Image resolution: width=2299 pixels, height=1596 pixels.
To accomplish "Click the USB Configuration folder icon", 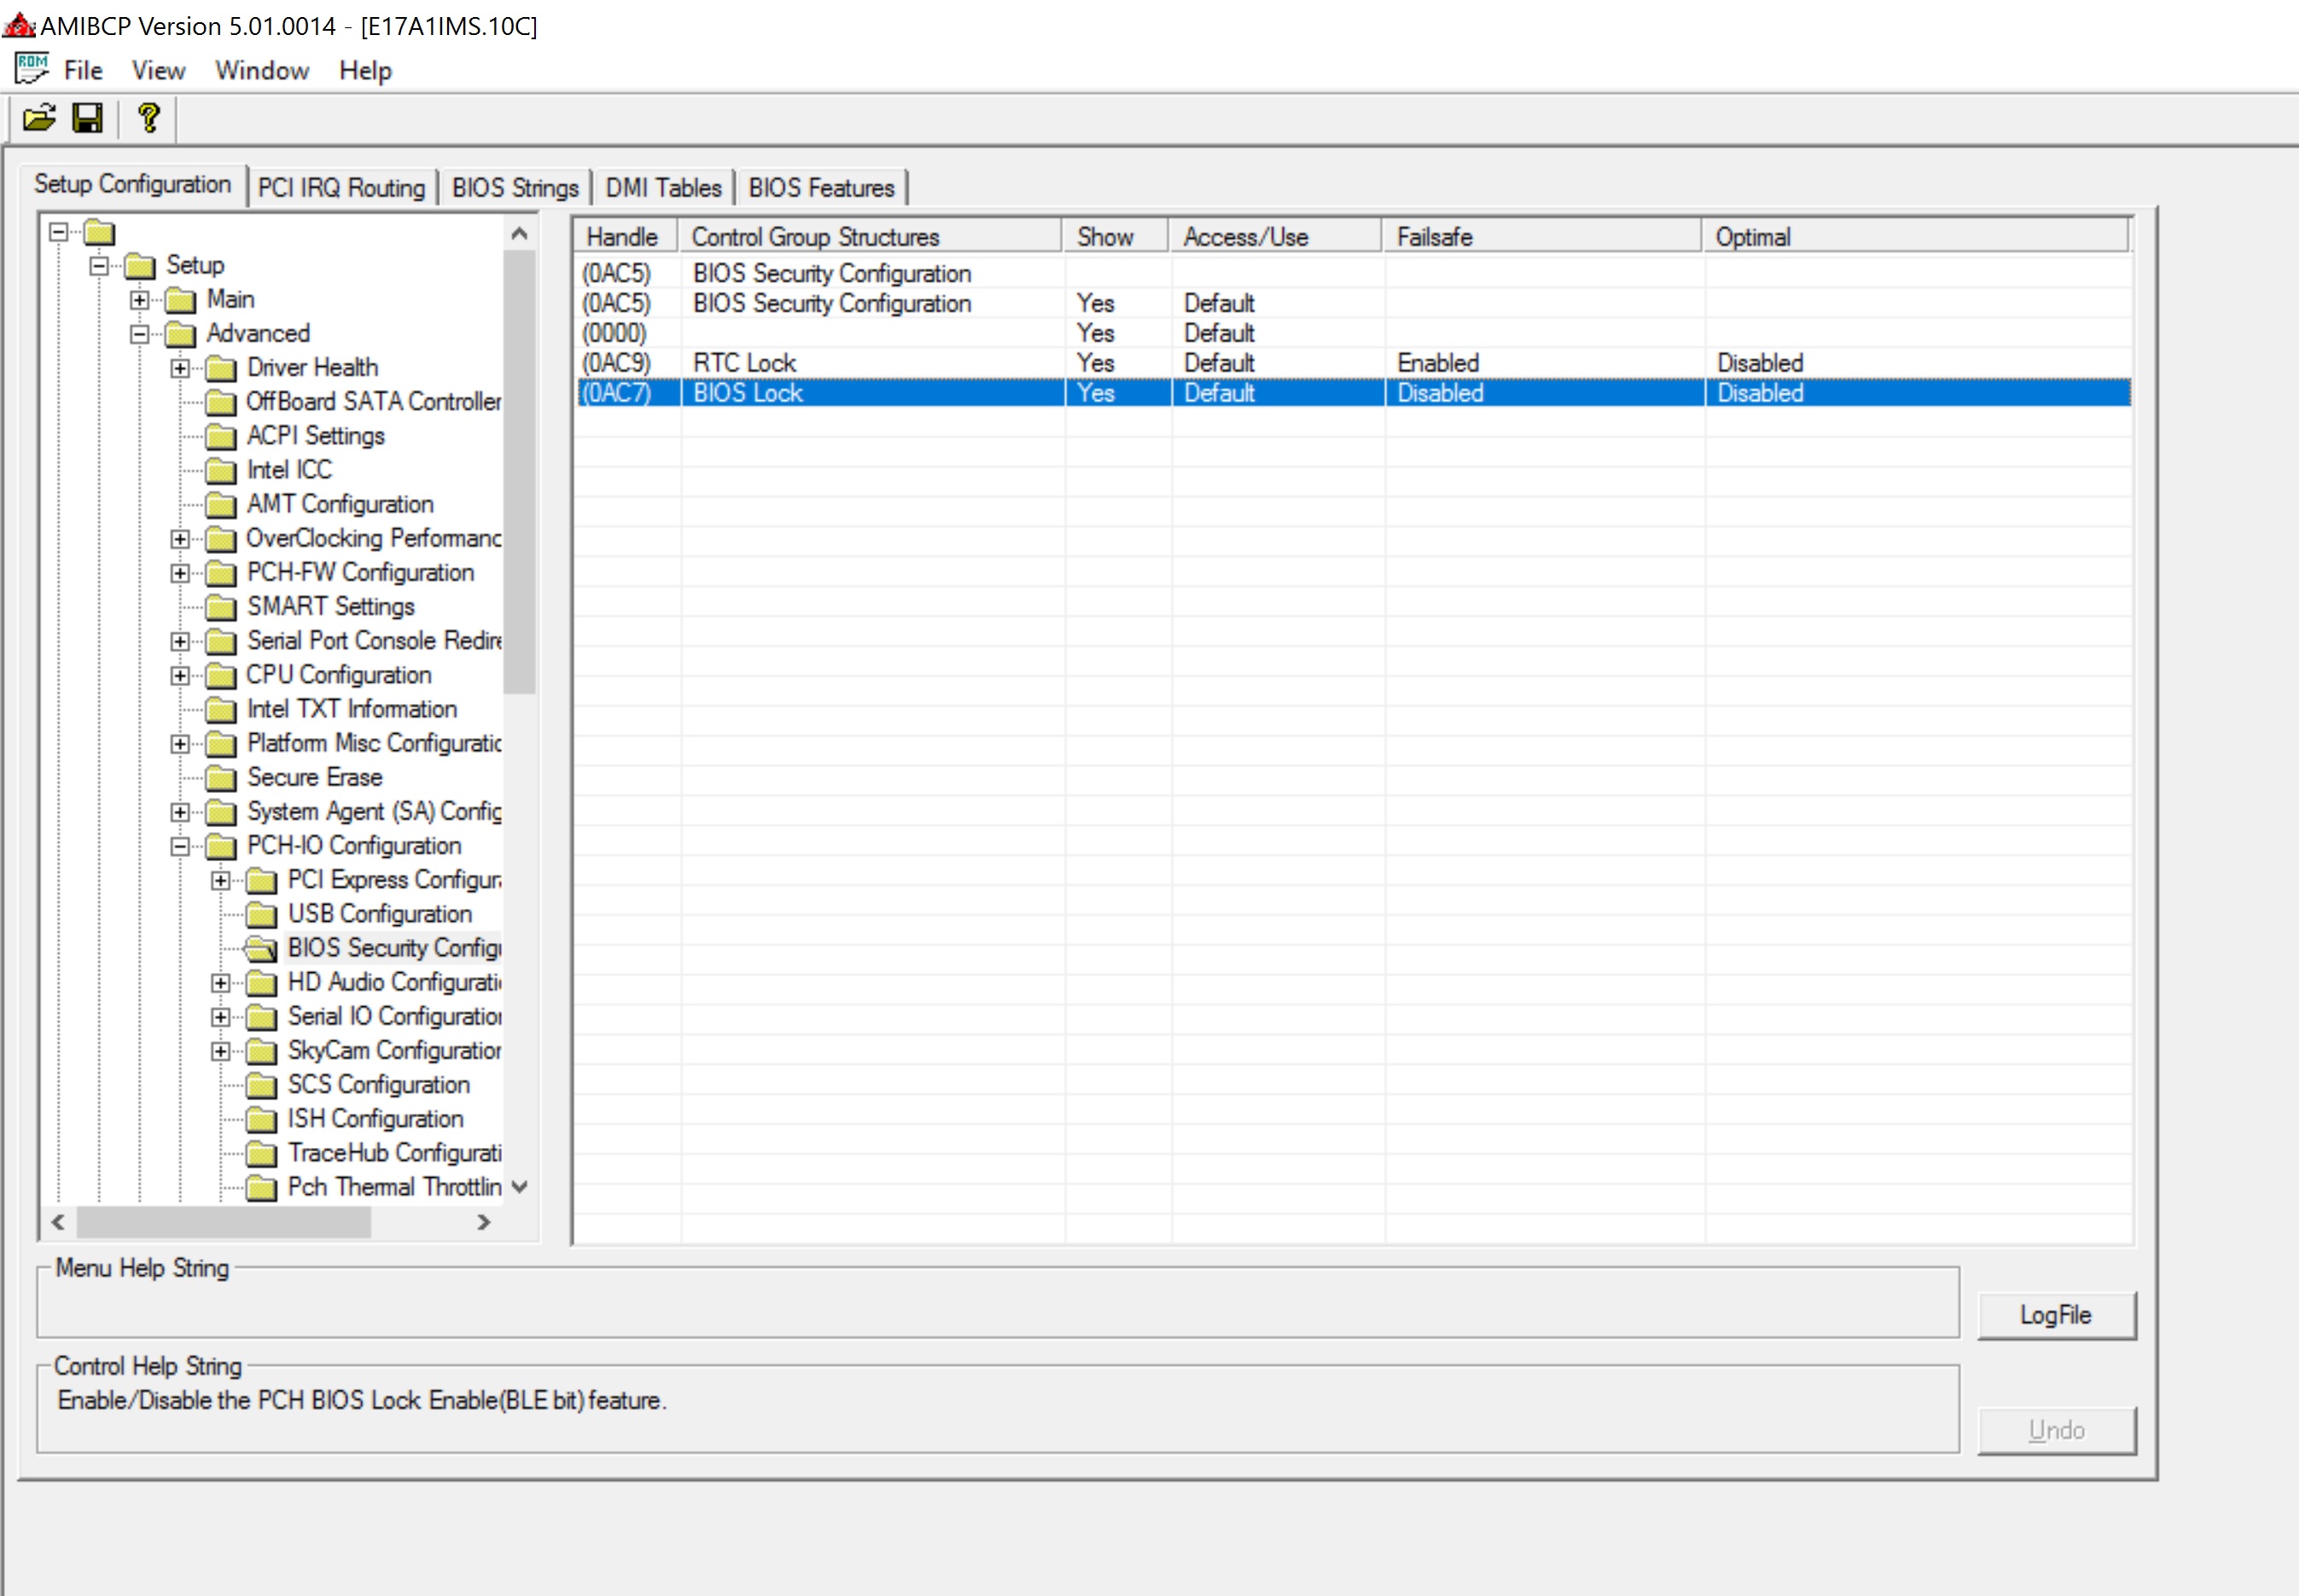I will click(x=261, y=914).
